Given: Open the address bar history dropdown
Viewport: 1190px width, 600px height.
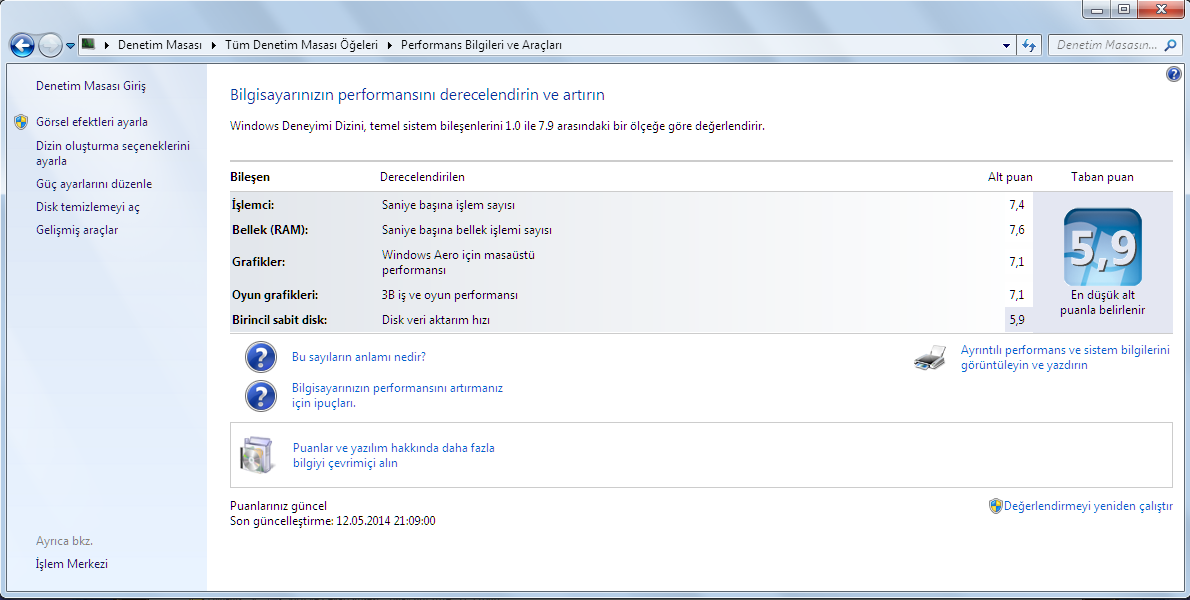Looking at the screenshot, I should click(1006, 46).
